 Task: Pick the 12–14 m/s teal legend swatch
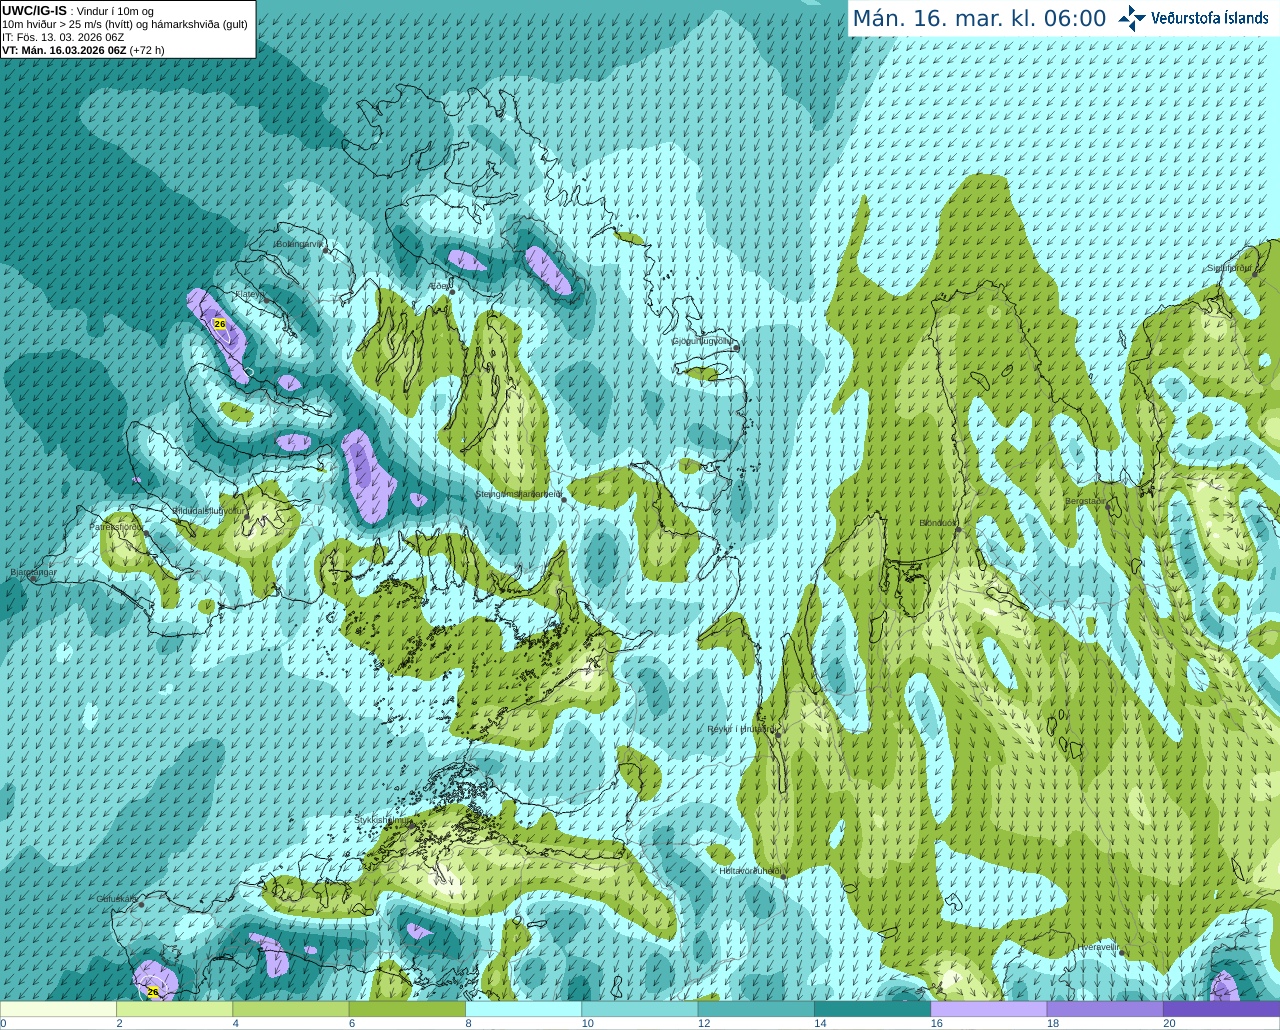(x=756, y=1009)
